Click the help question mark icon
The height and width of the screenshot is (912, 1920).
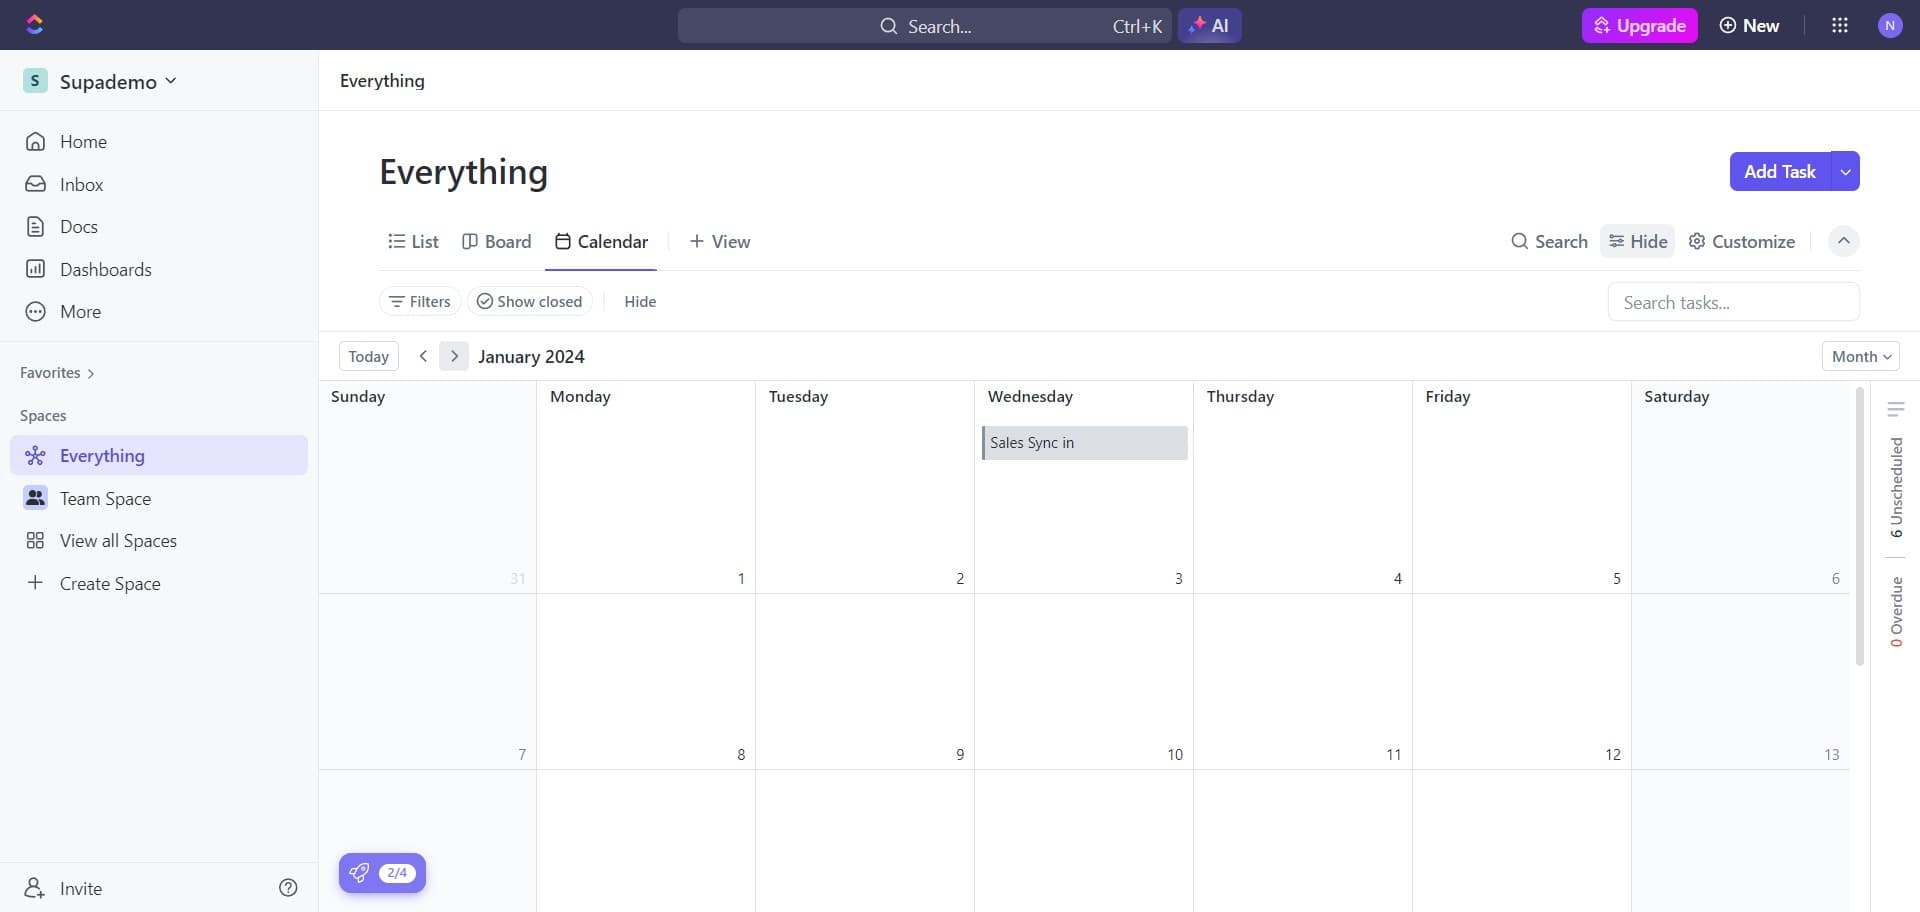288,888
